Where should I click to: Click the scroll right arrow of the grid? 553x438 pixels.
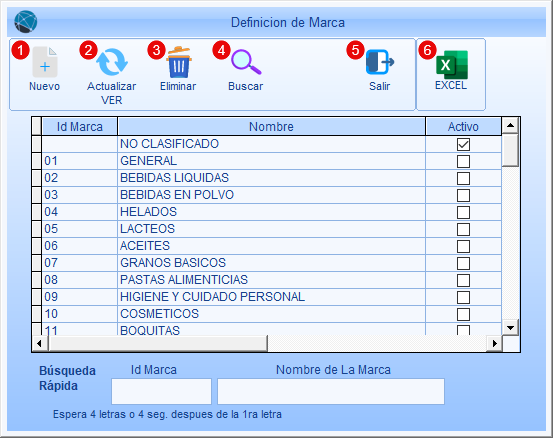[x=494, y=343]
